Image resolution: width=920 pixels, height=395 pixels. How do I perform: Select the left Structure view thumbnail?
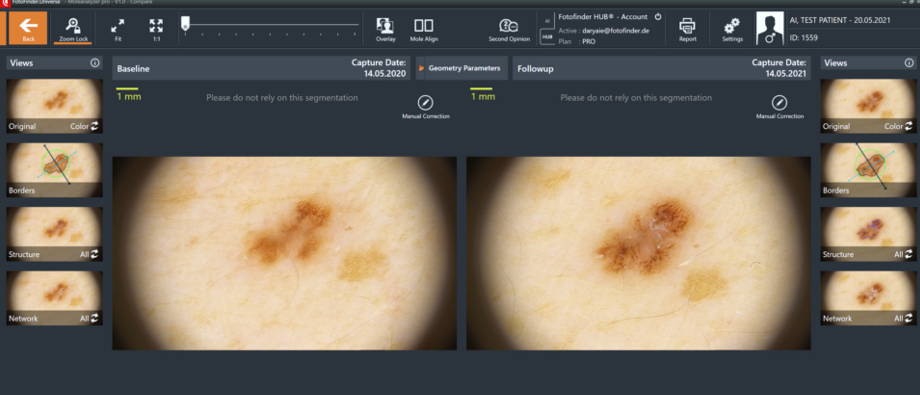click(55, 234)
